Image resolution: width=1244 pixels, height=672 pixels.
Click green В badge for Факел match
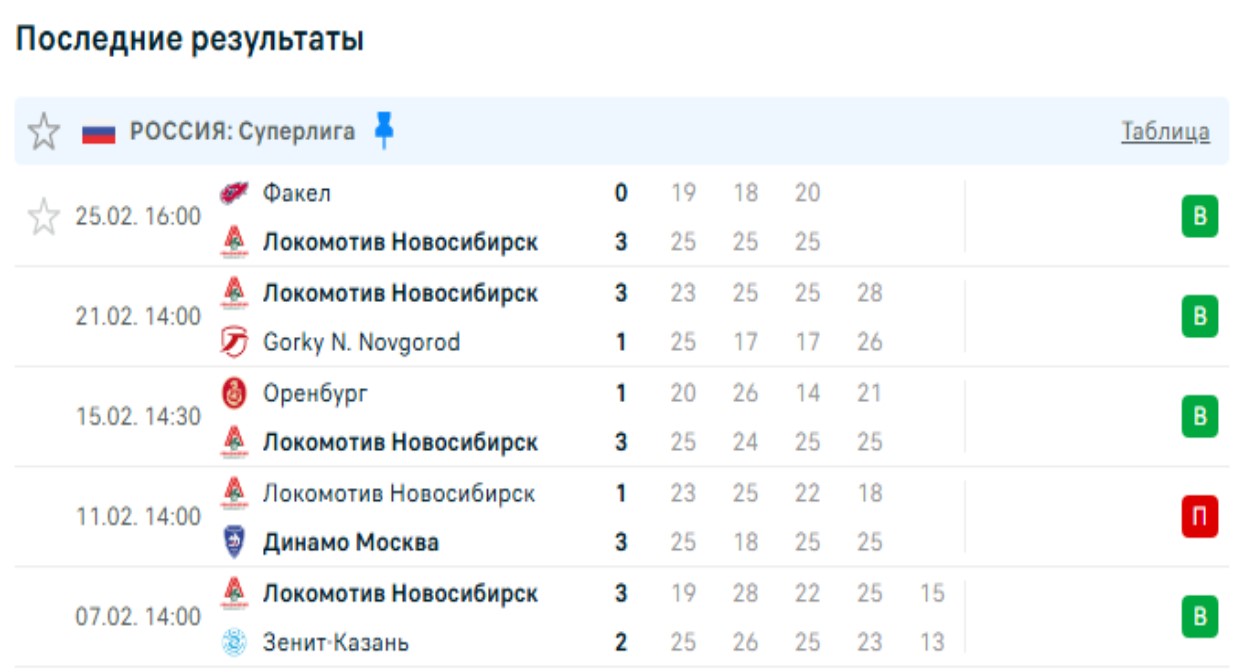coord(1200,217)
